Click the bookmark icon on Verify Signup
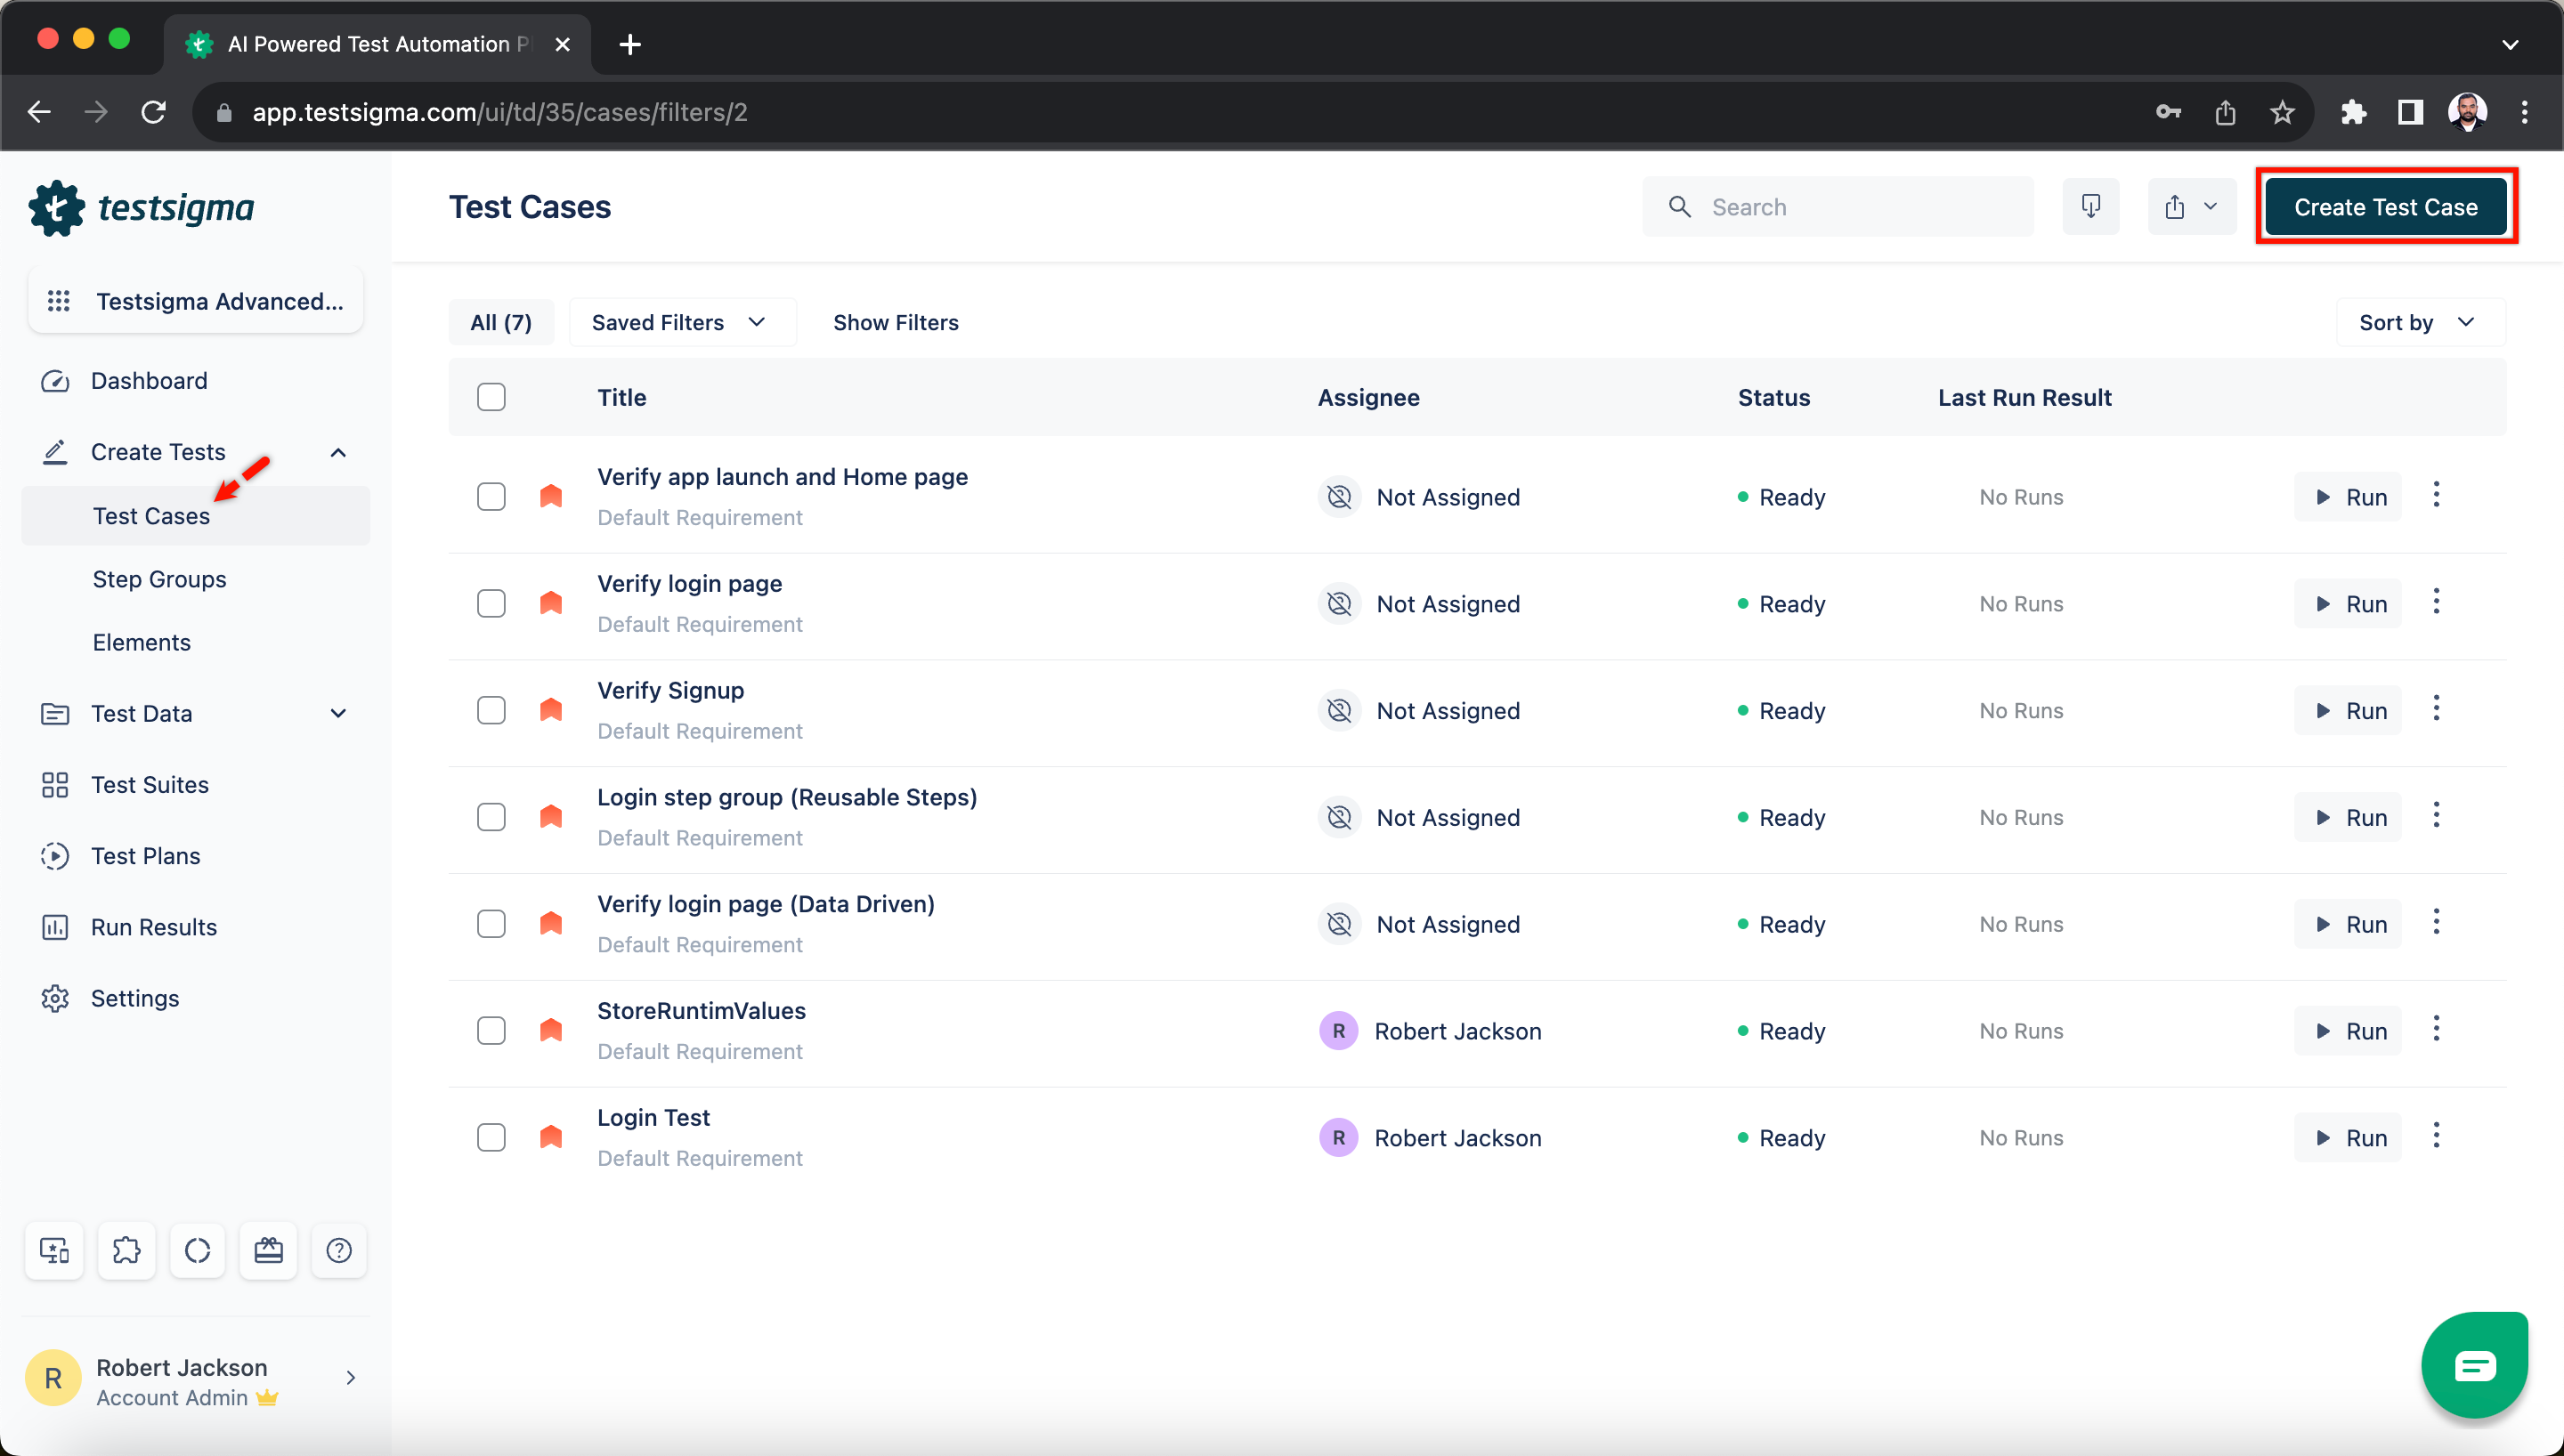Viewport: 2564px width, 1456px height. tap(549, 711)
